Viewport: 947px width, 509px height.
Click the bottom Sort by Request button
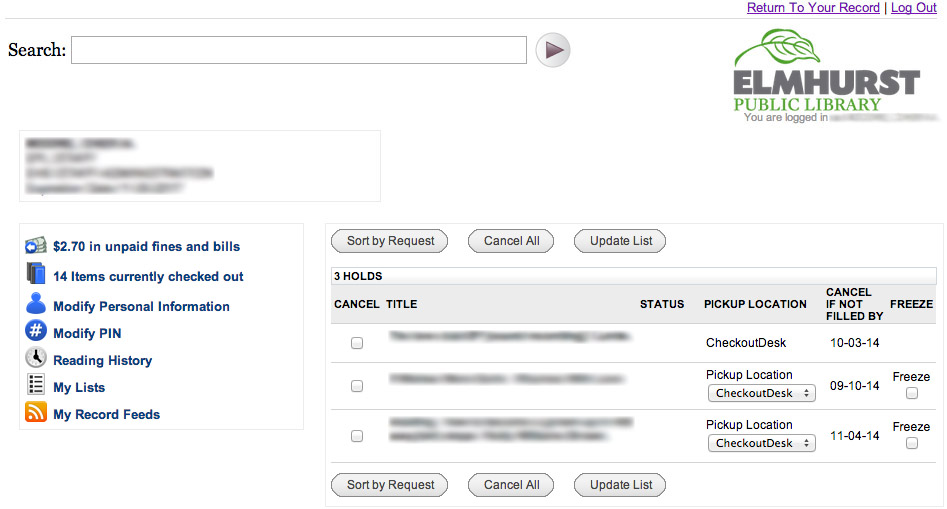(390, 485)
